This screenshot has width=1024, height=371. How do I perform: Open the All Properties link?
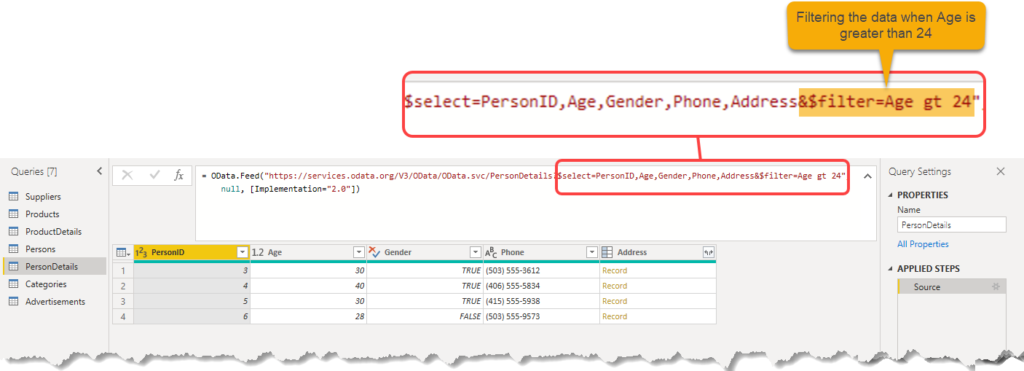pos(923,244)
